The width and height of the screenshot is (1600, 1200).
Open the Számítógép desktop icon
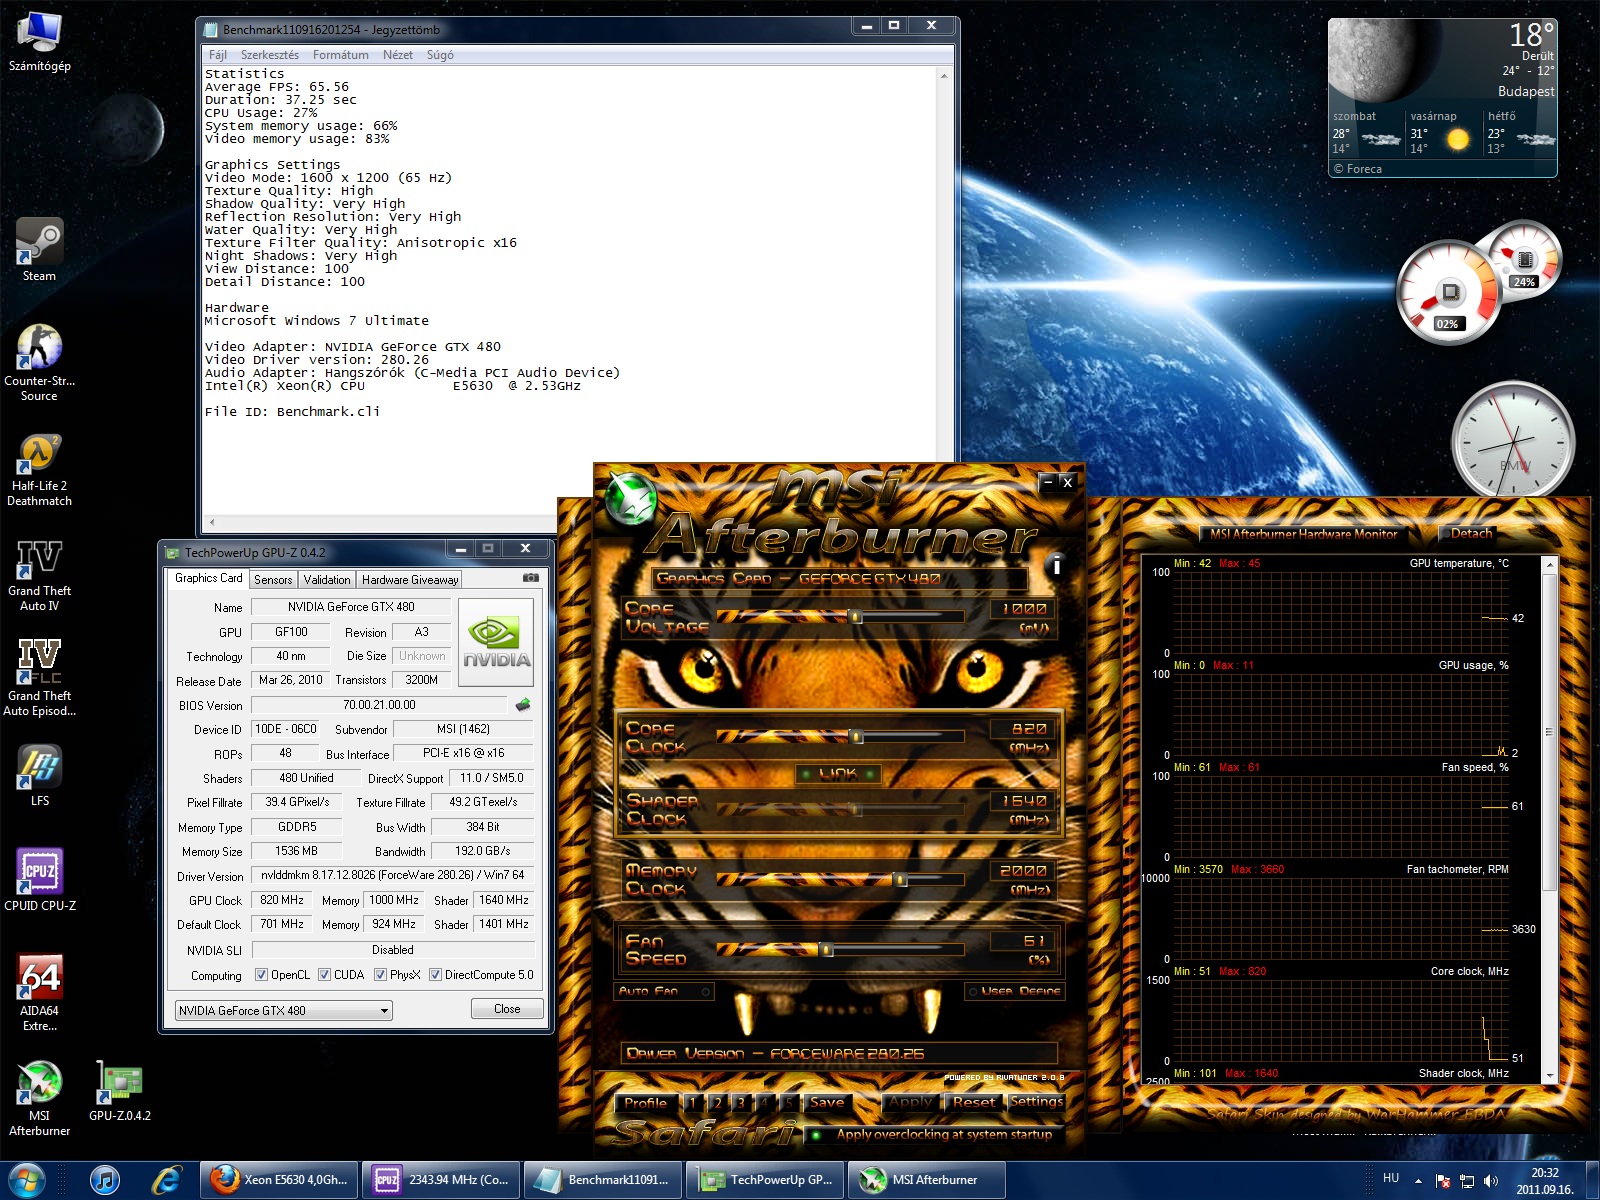(x=40, y=40)
